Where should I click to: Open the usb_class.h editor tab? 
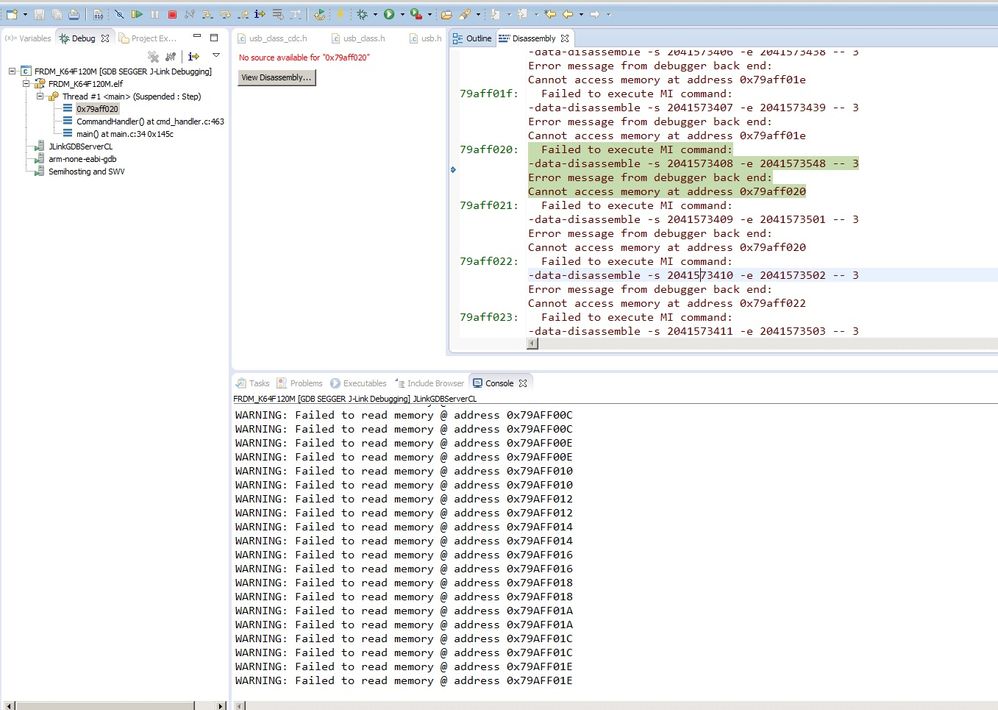(358, 38)
